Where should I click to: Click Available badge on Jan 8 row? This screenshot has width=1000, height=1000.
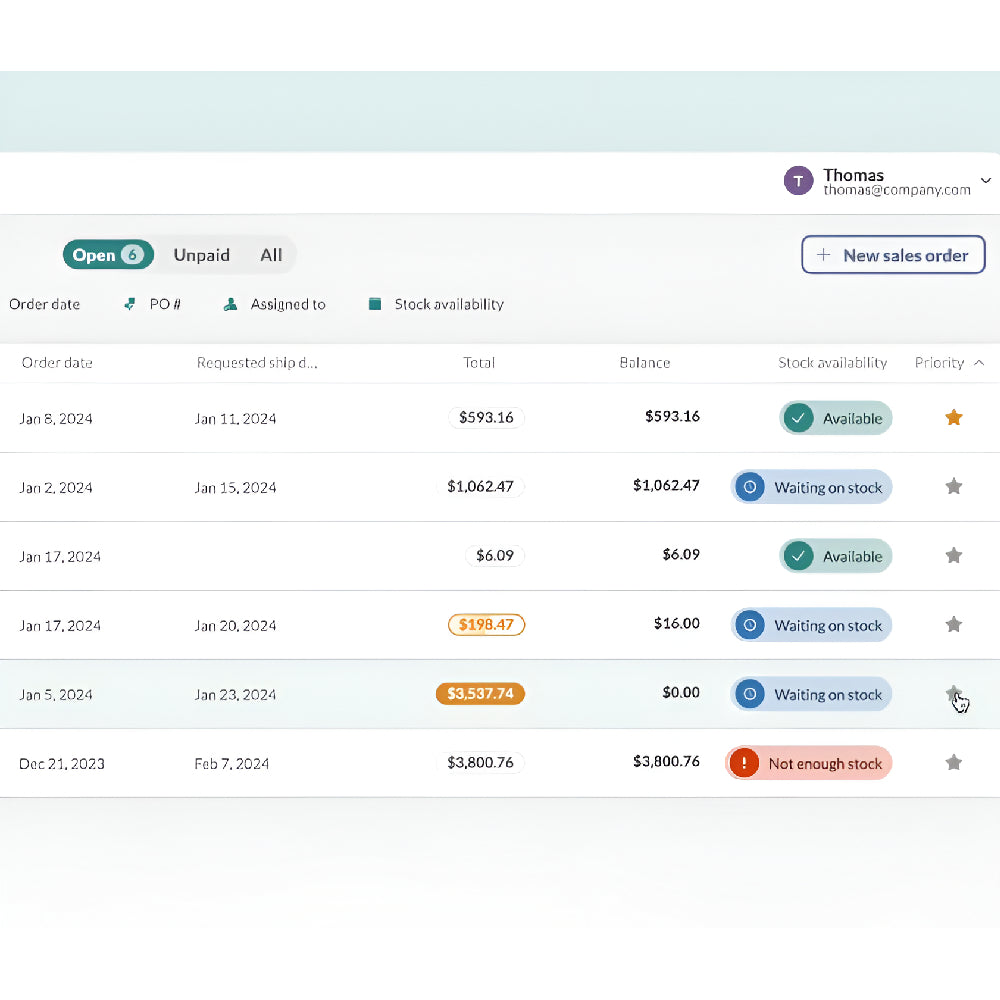835,418
